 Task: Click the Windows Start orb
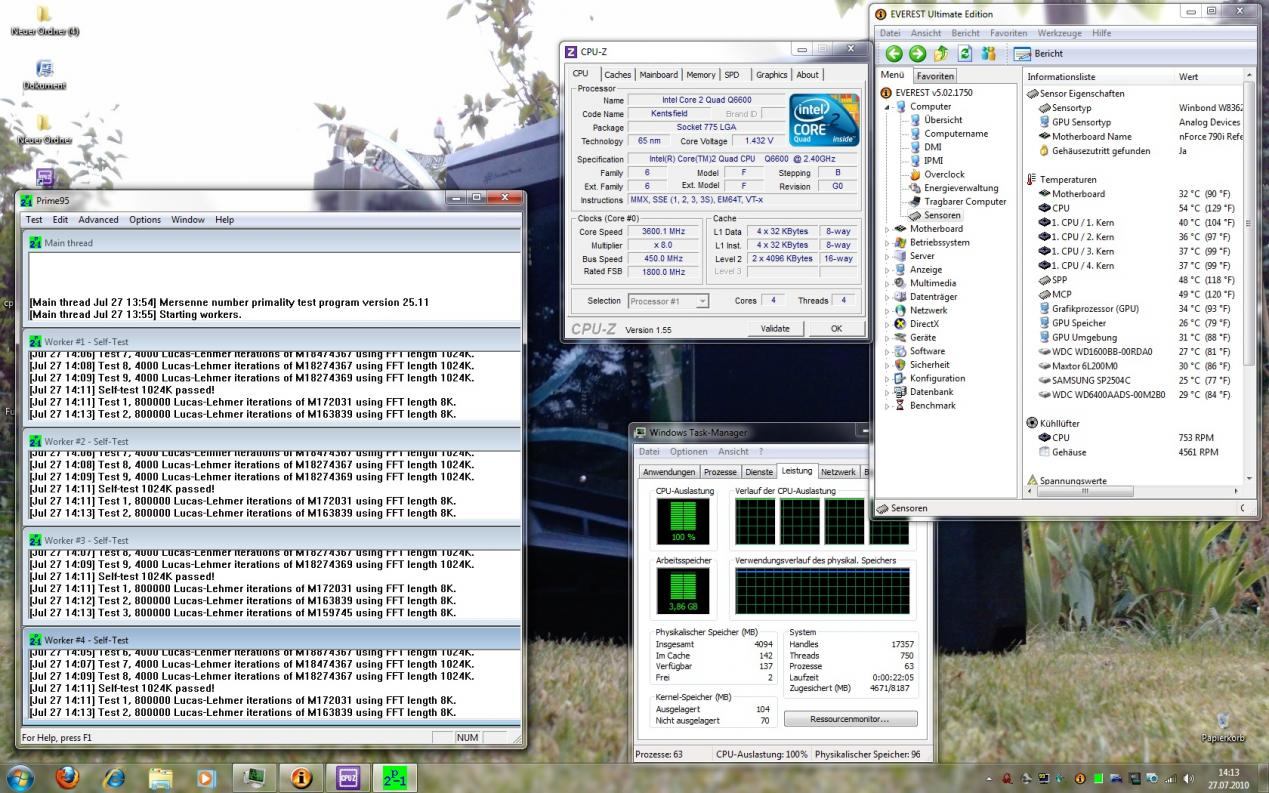click(x=20, y=777)
